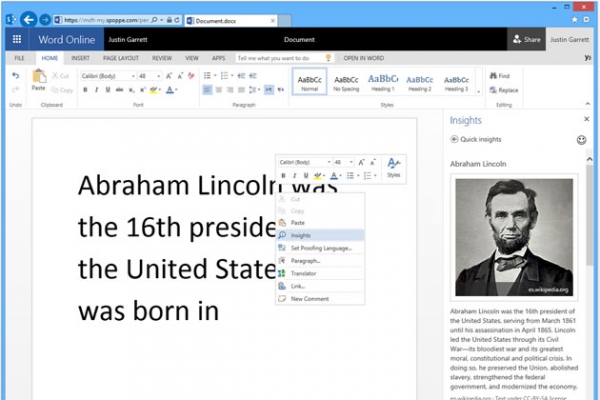
Task: Click the browser back arrow button
Action: coord(28,20)
